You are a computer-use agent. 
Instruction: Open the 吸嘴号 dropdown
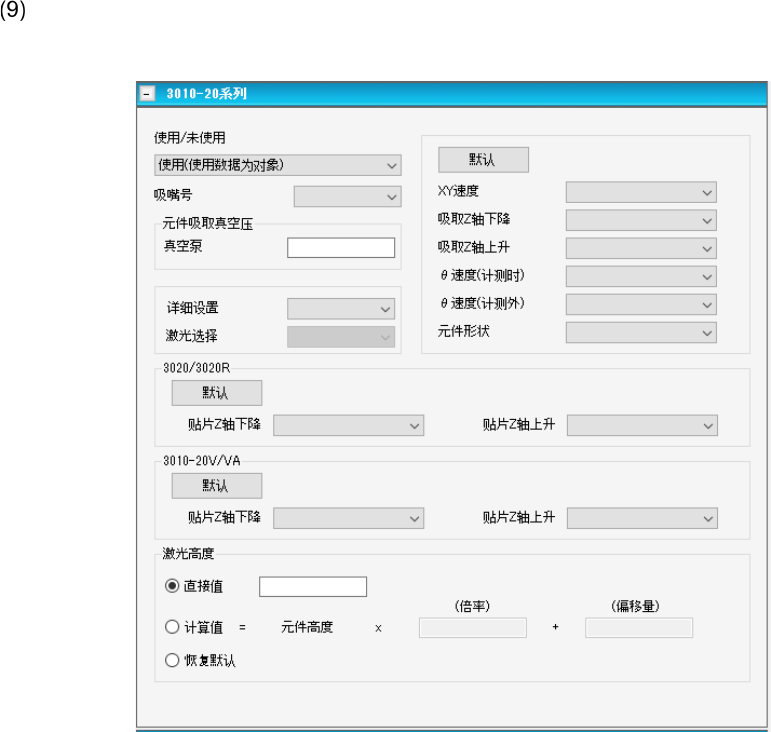pos(348,197)
